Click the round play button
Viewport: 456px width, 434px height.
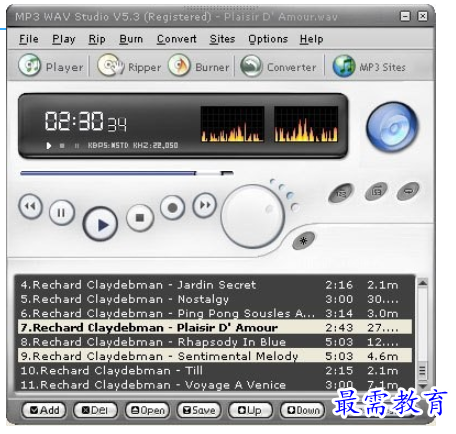click(100, 224)
